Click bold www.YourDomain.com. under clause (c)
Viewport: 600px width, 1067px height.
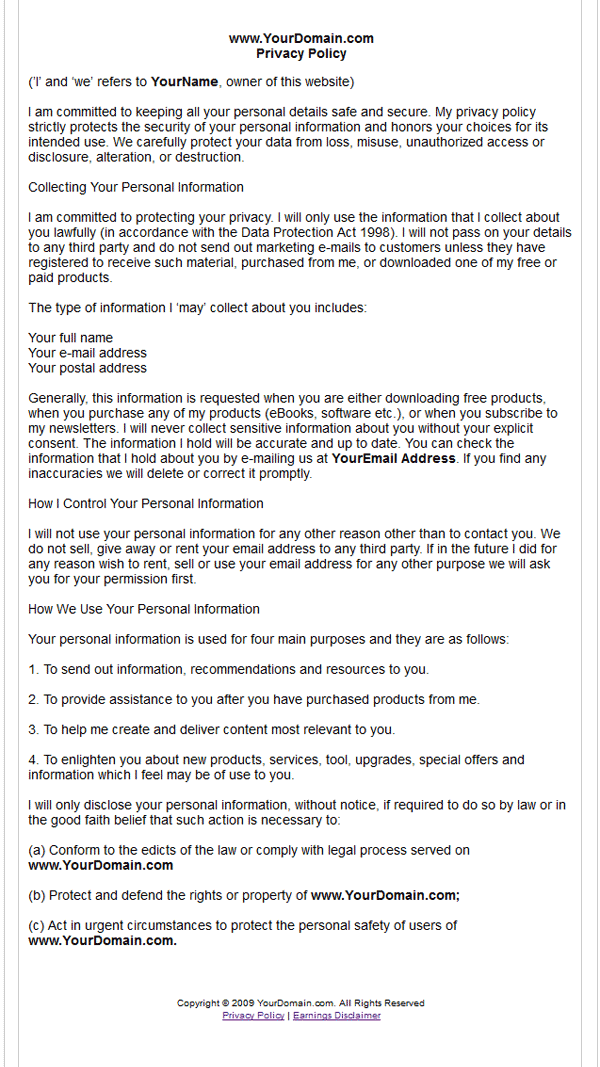[102, 941]
